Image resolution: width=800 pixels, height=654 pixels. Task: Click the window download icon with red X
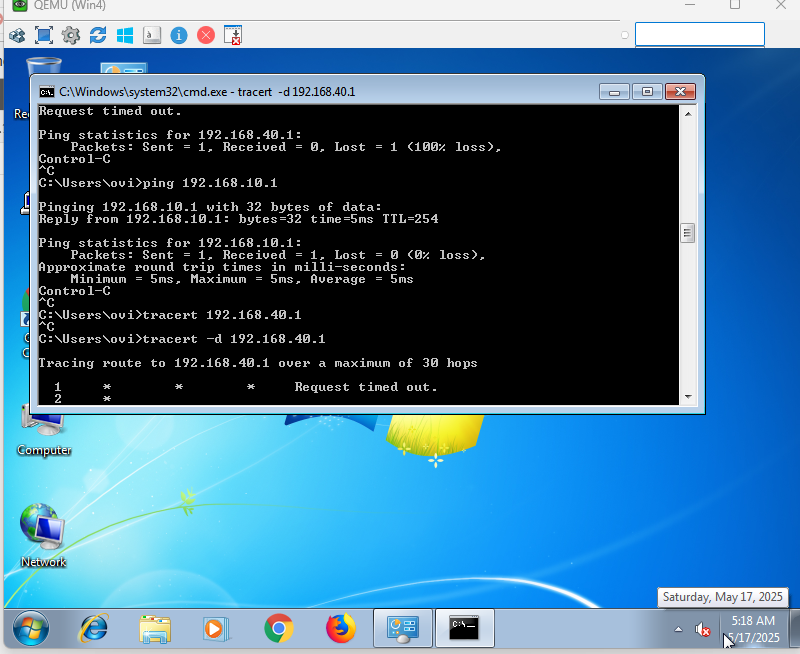pyautogui.click(x=233, y=35)
